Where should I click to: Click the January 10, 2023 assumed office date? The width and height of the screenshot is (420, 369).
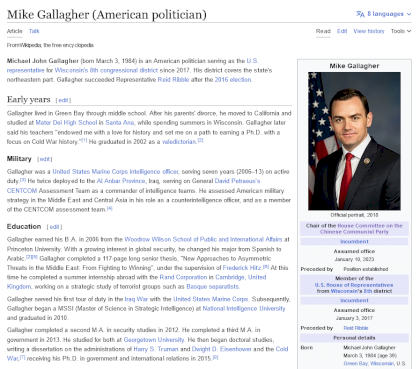coord(354,259)
